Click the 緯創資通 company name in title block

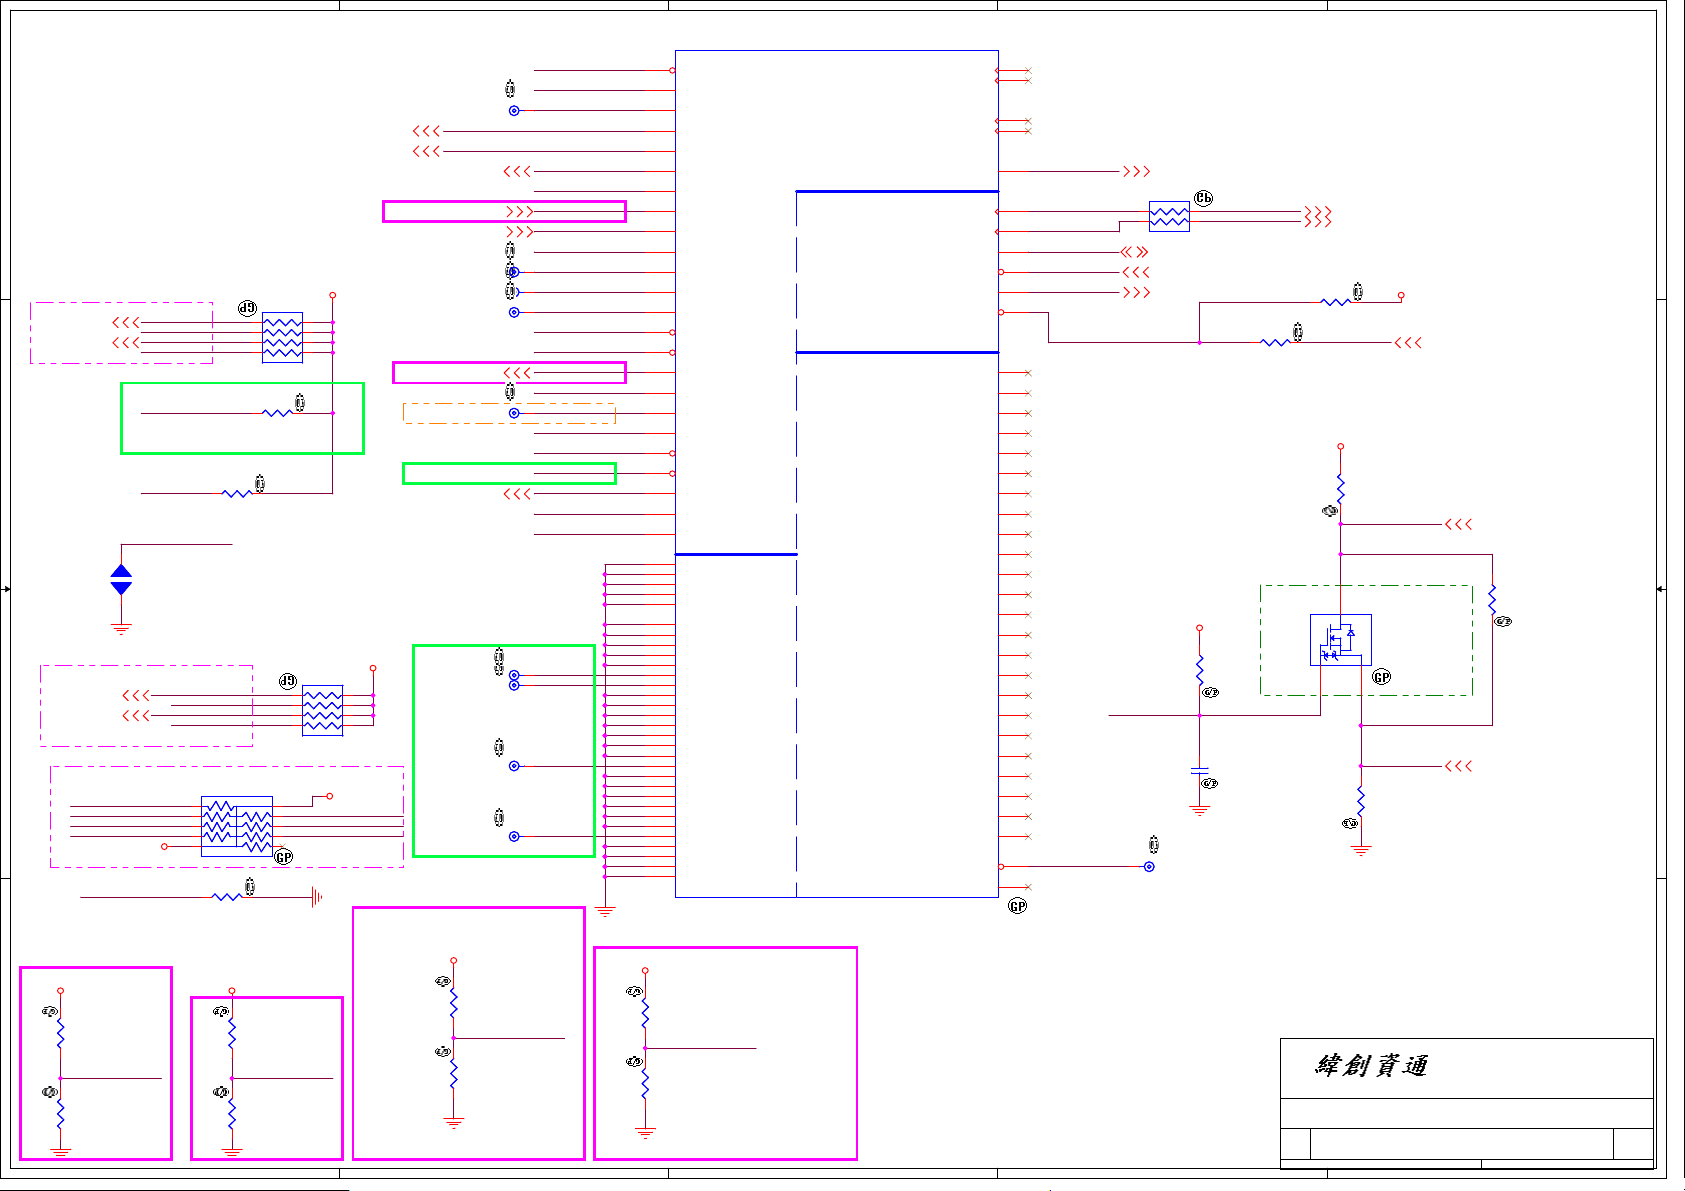[1371, 1065]
